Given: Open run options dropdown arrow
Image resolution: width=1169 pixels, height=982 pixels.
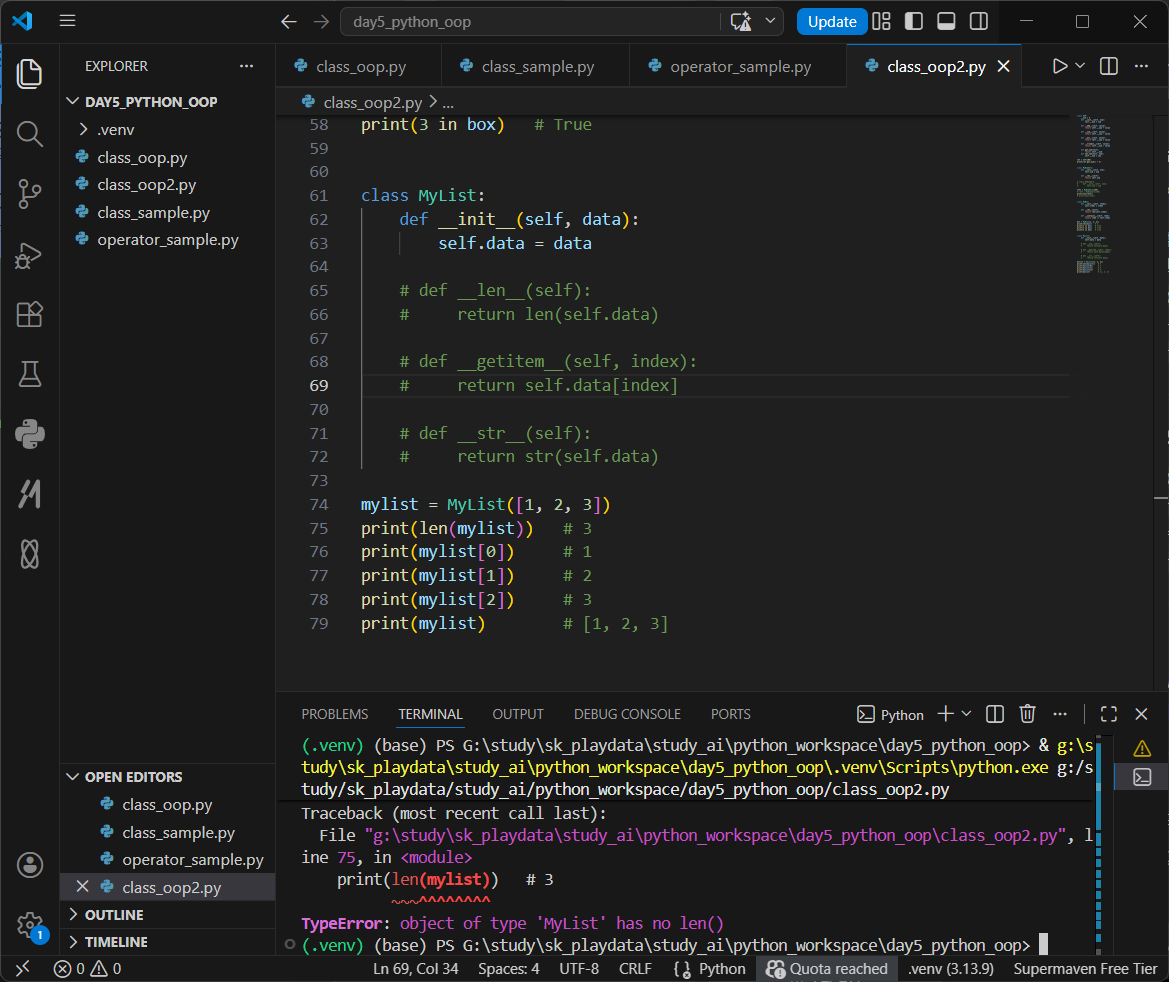Looking at the screenshot, I should click(1080, 66).
